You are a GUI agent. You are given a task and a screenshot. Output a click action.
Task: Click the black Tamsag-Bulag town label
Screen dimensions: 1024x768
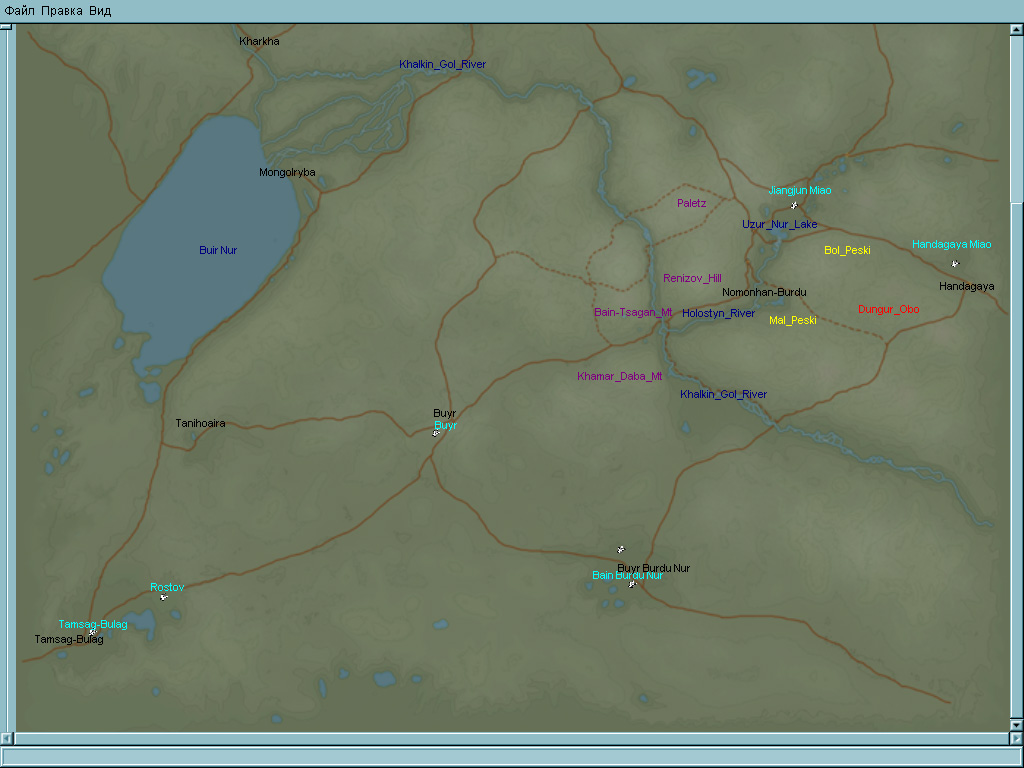[x=69, y=639]
